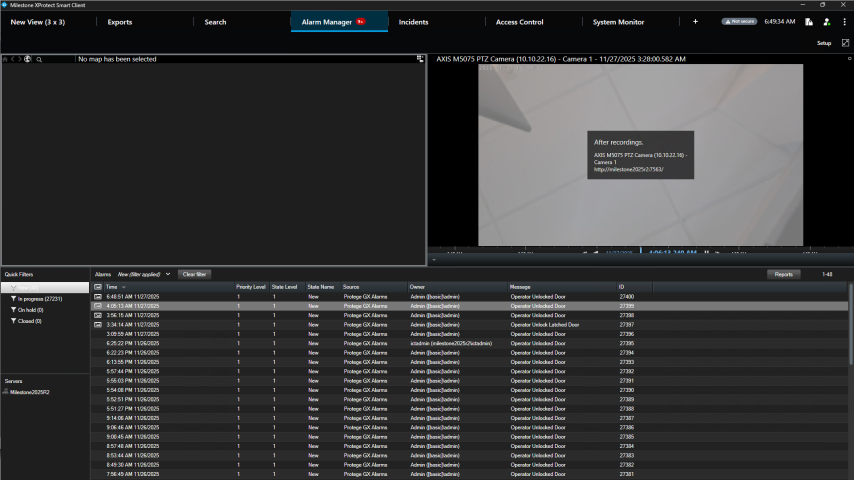Select the alarm with ID 27395

coord(626,343)
